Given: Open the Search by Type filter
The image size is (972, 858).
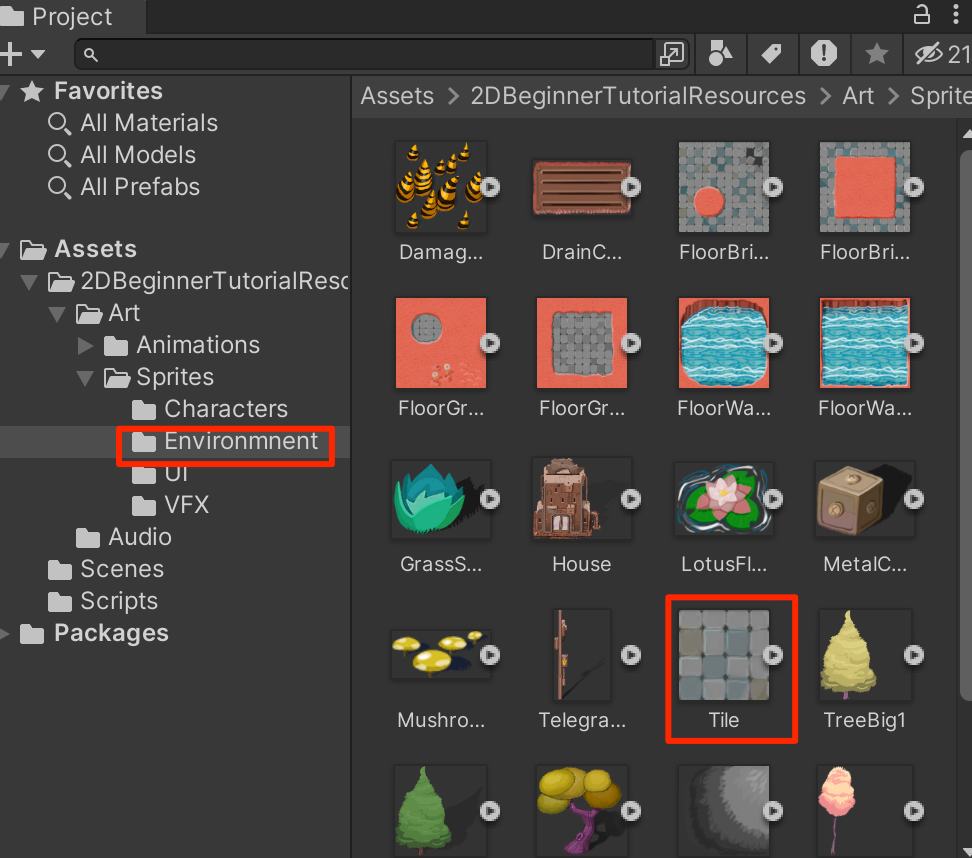Looking at the screenshot, I should [720, 55].
